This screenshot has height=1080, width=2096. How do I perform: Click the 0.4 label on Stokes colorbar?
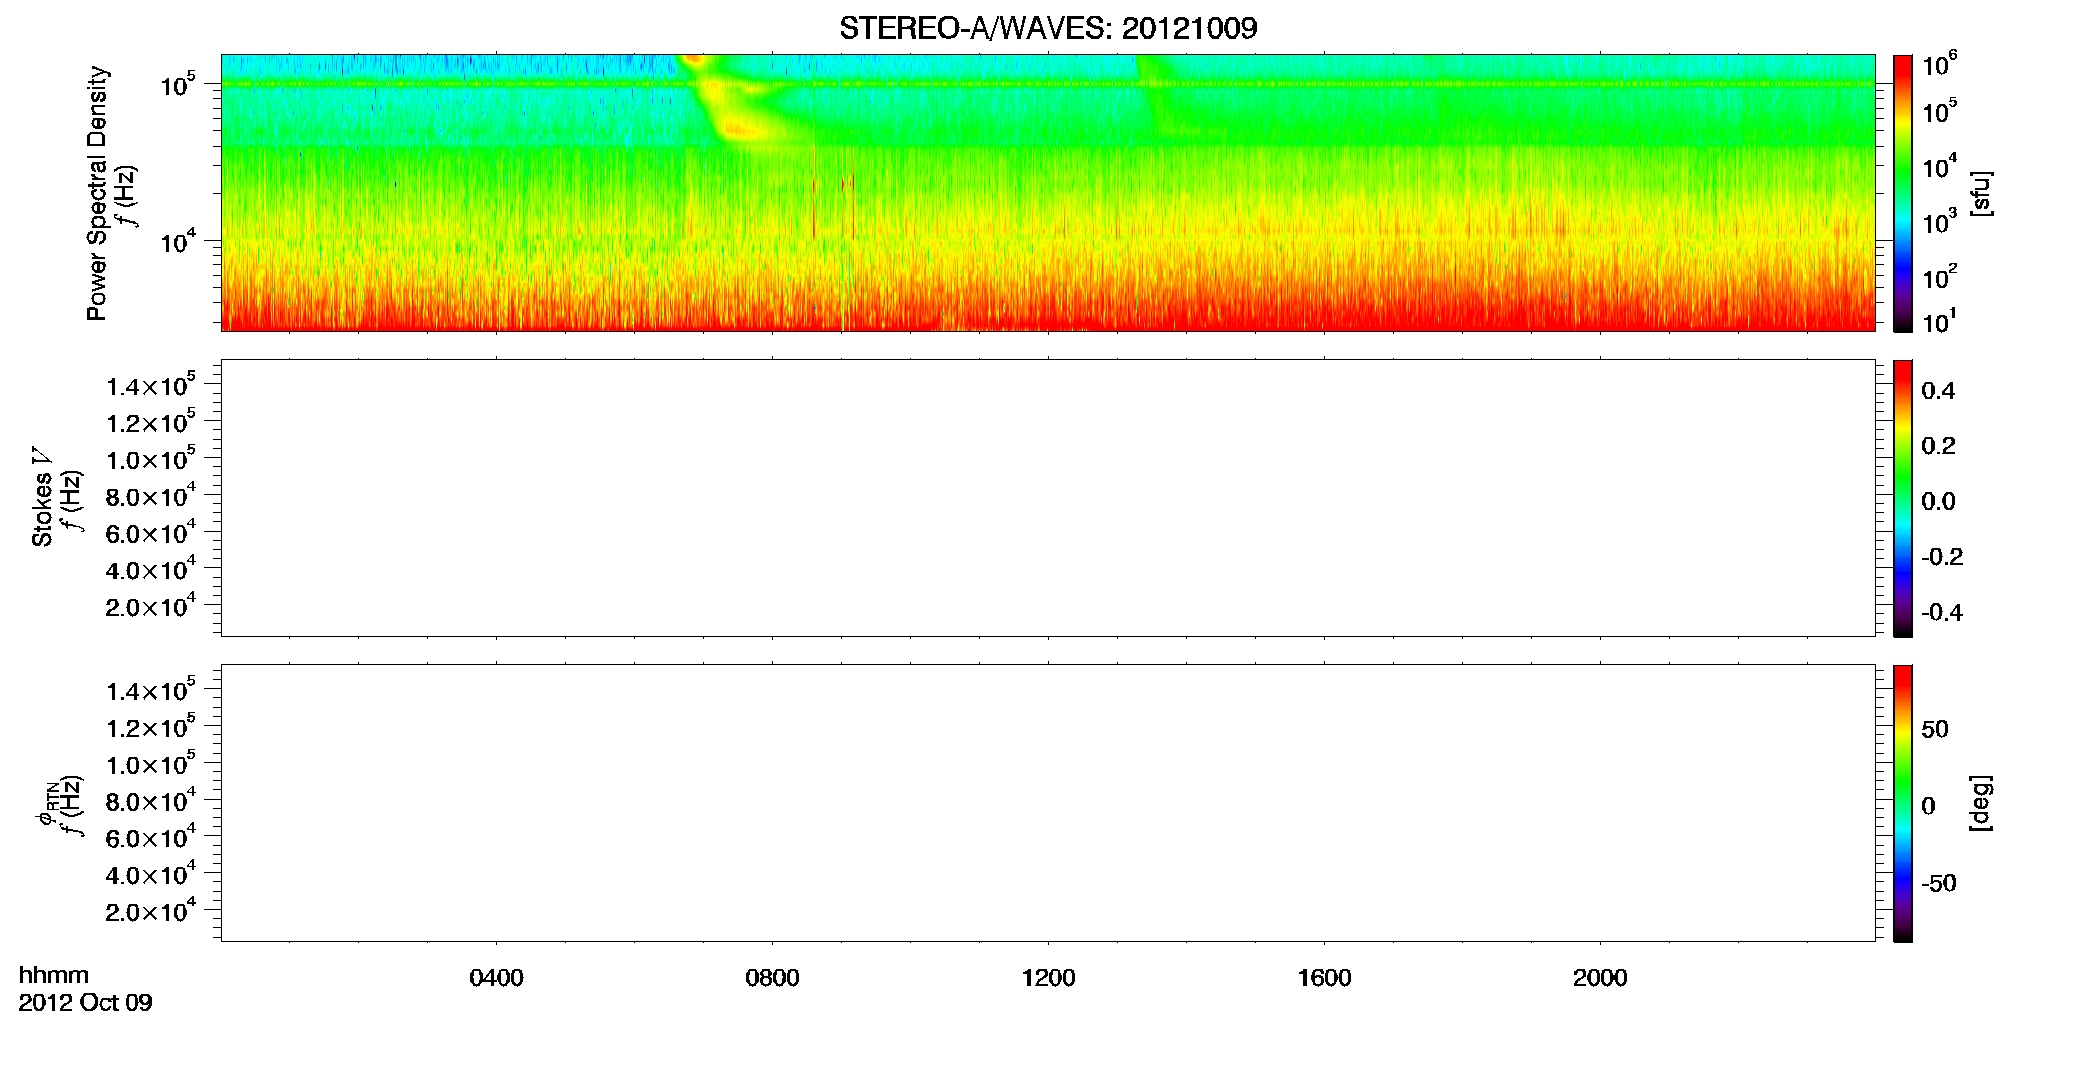click(x=1938, y=391)
